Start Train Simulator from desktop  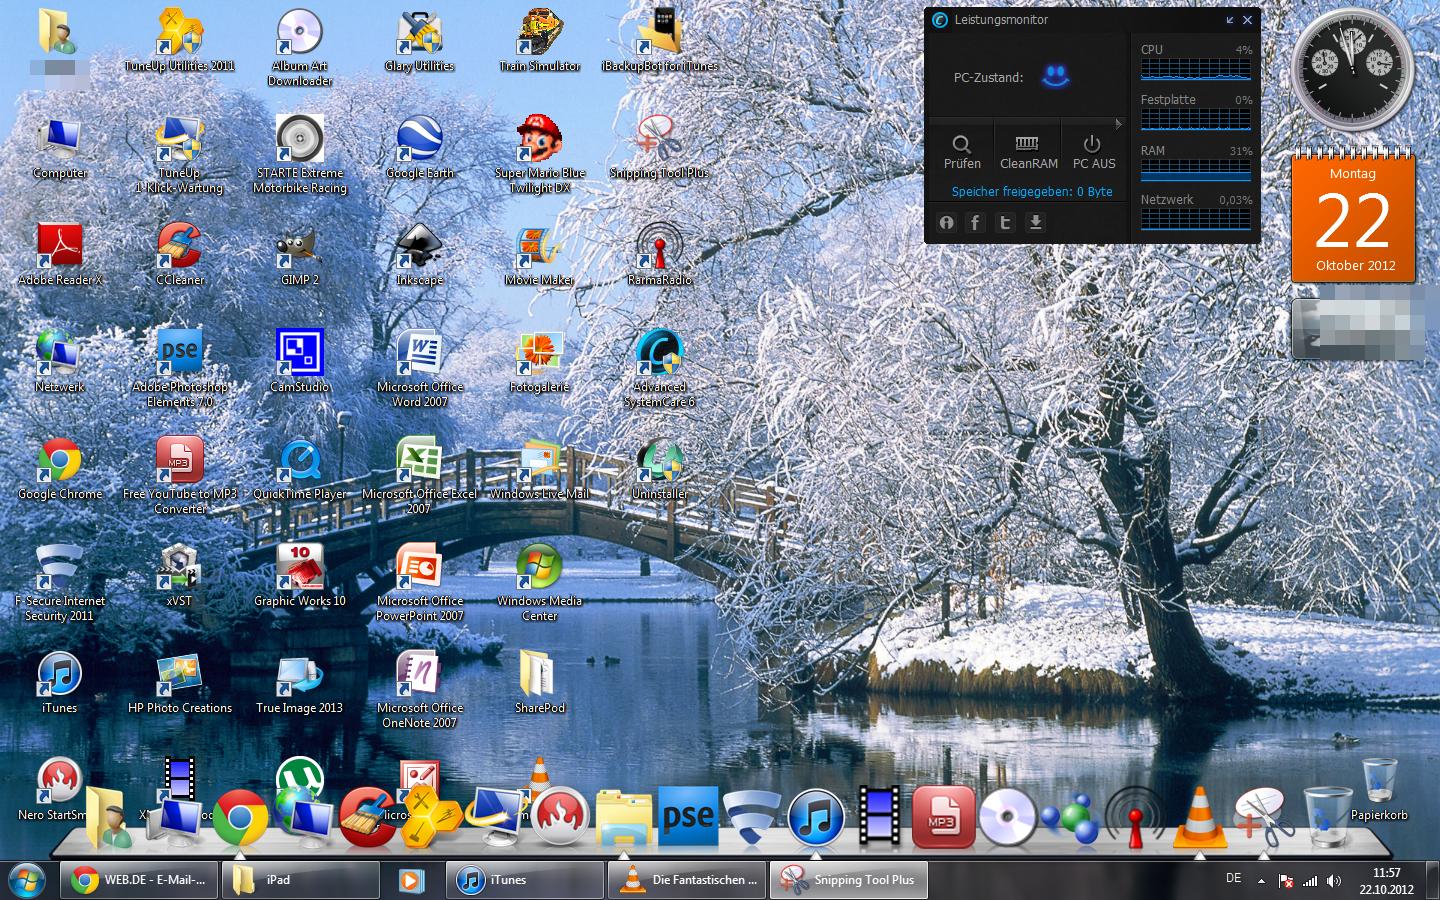(540, 40)
